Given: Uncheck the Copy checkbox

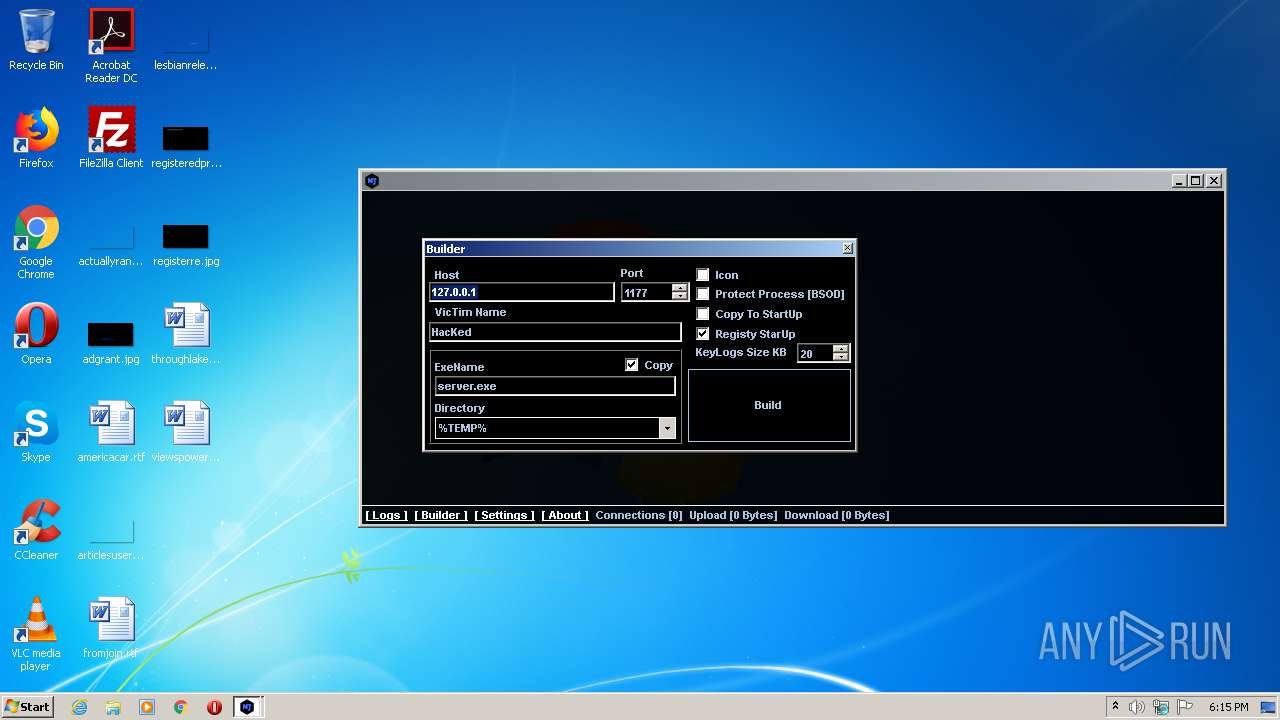Looking at the screenshot, I should (x=632, y=365).
